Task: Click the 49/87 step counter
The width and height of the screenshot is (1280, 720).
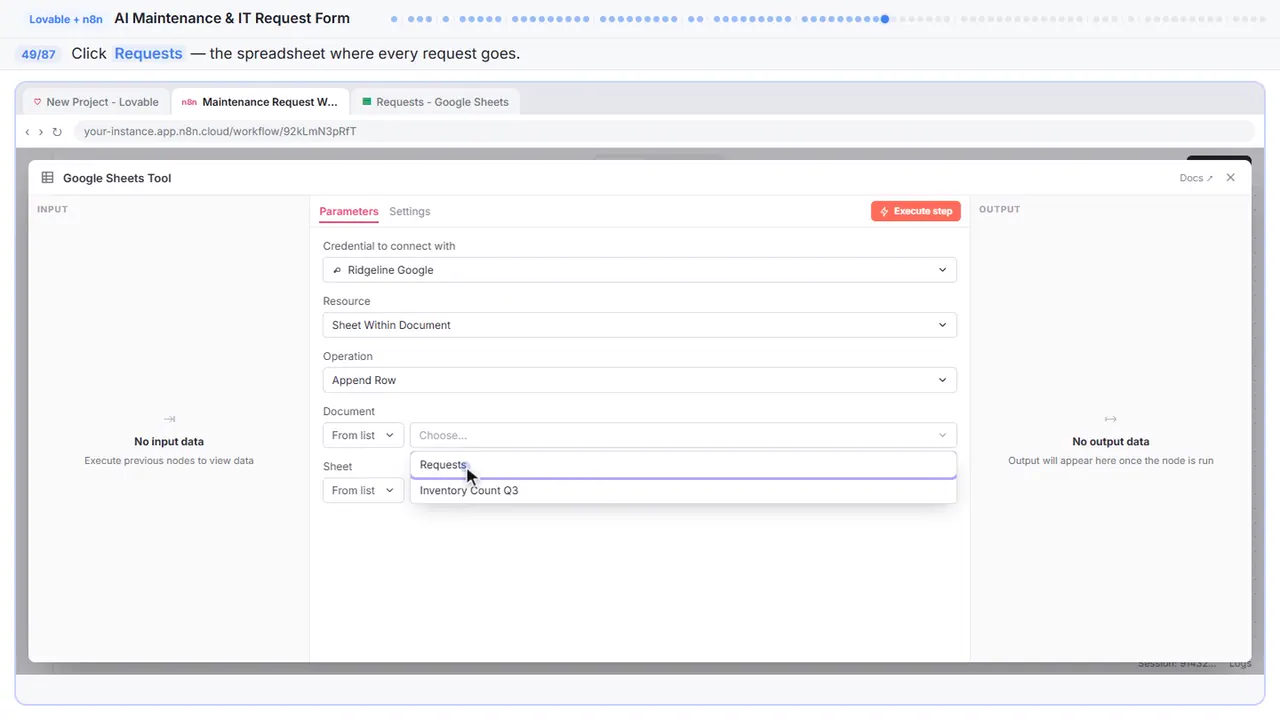Action: click(39, 54)
